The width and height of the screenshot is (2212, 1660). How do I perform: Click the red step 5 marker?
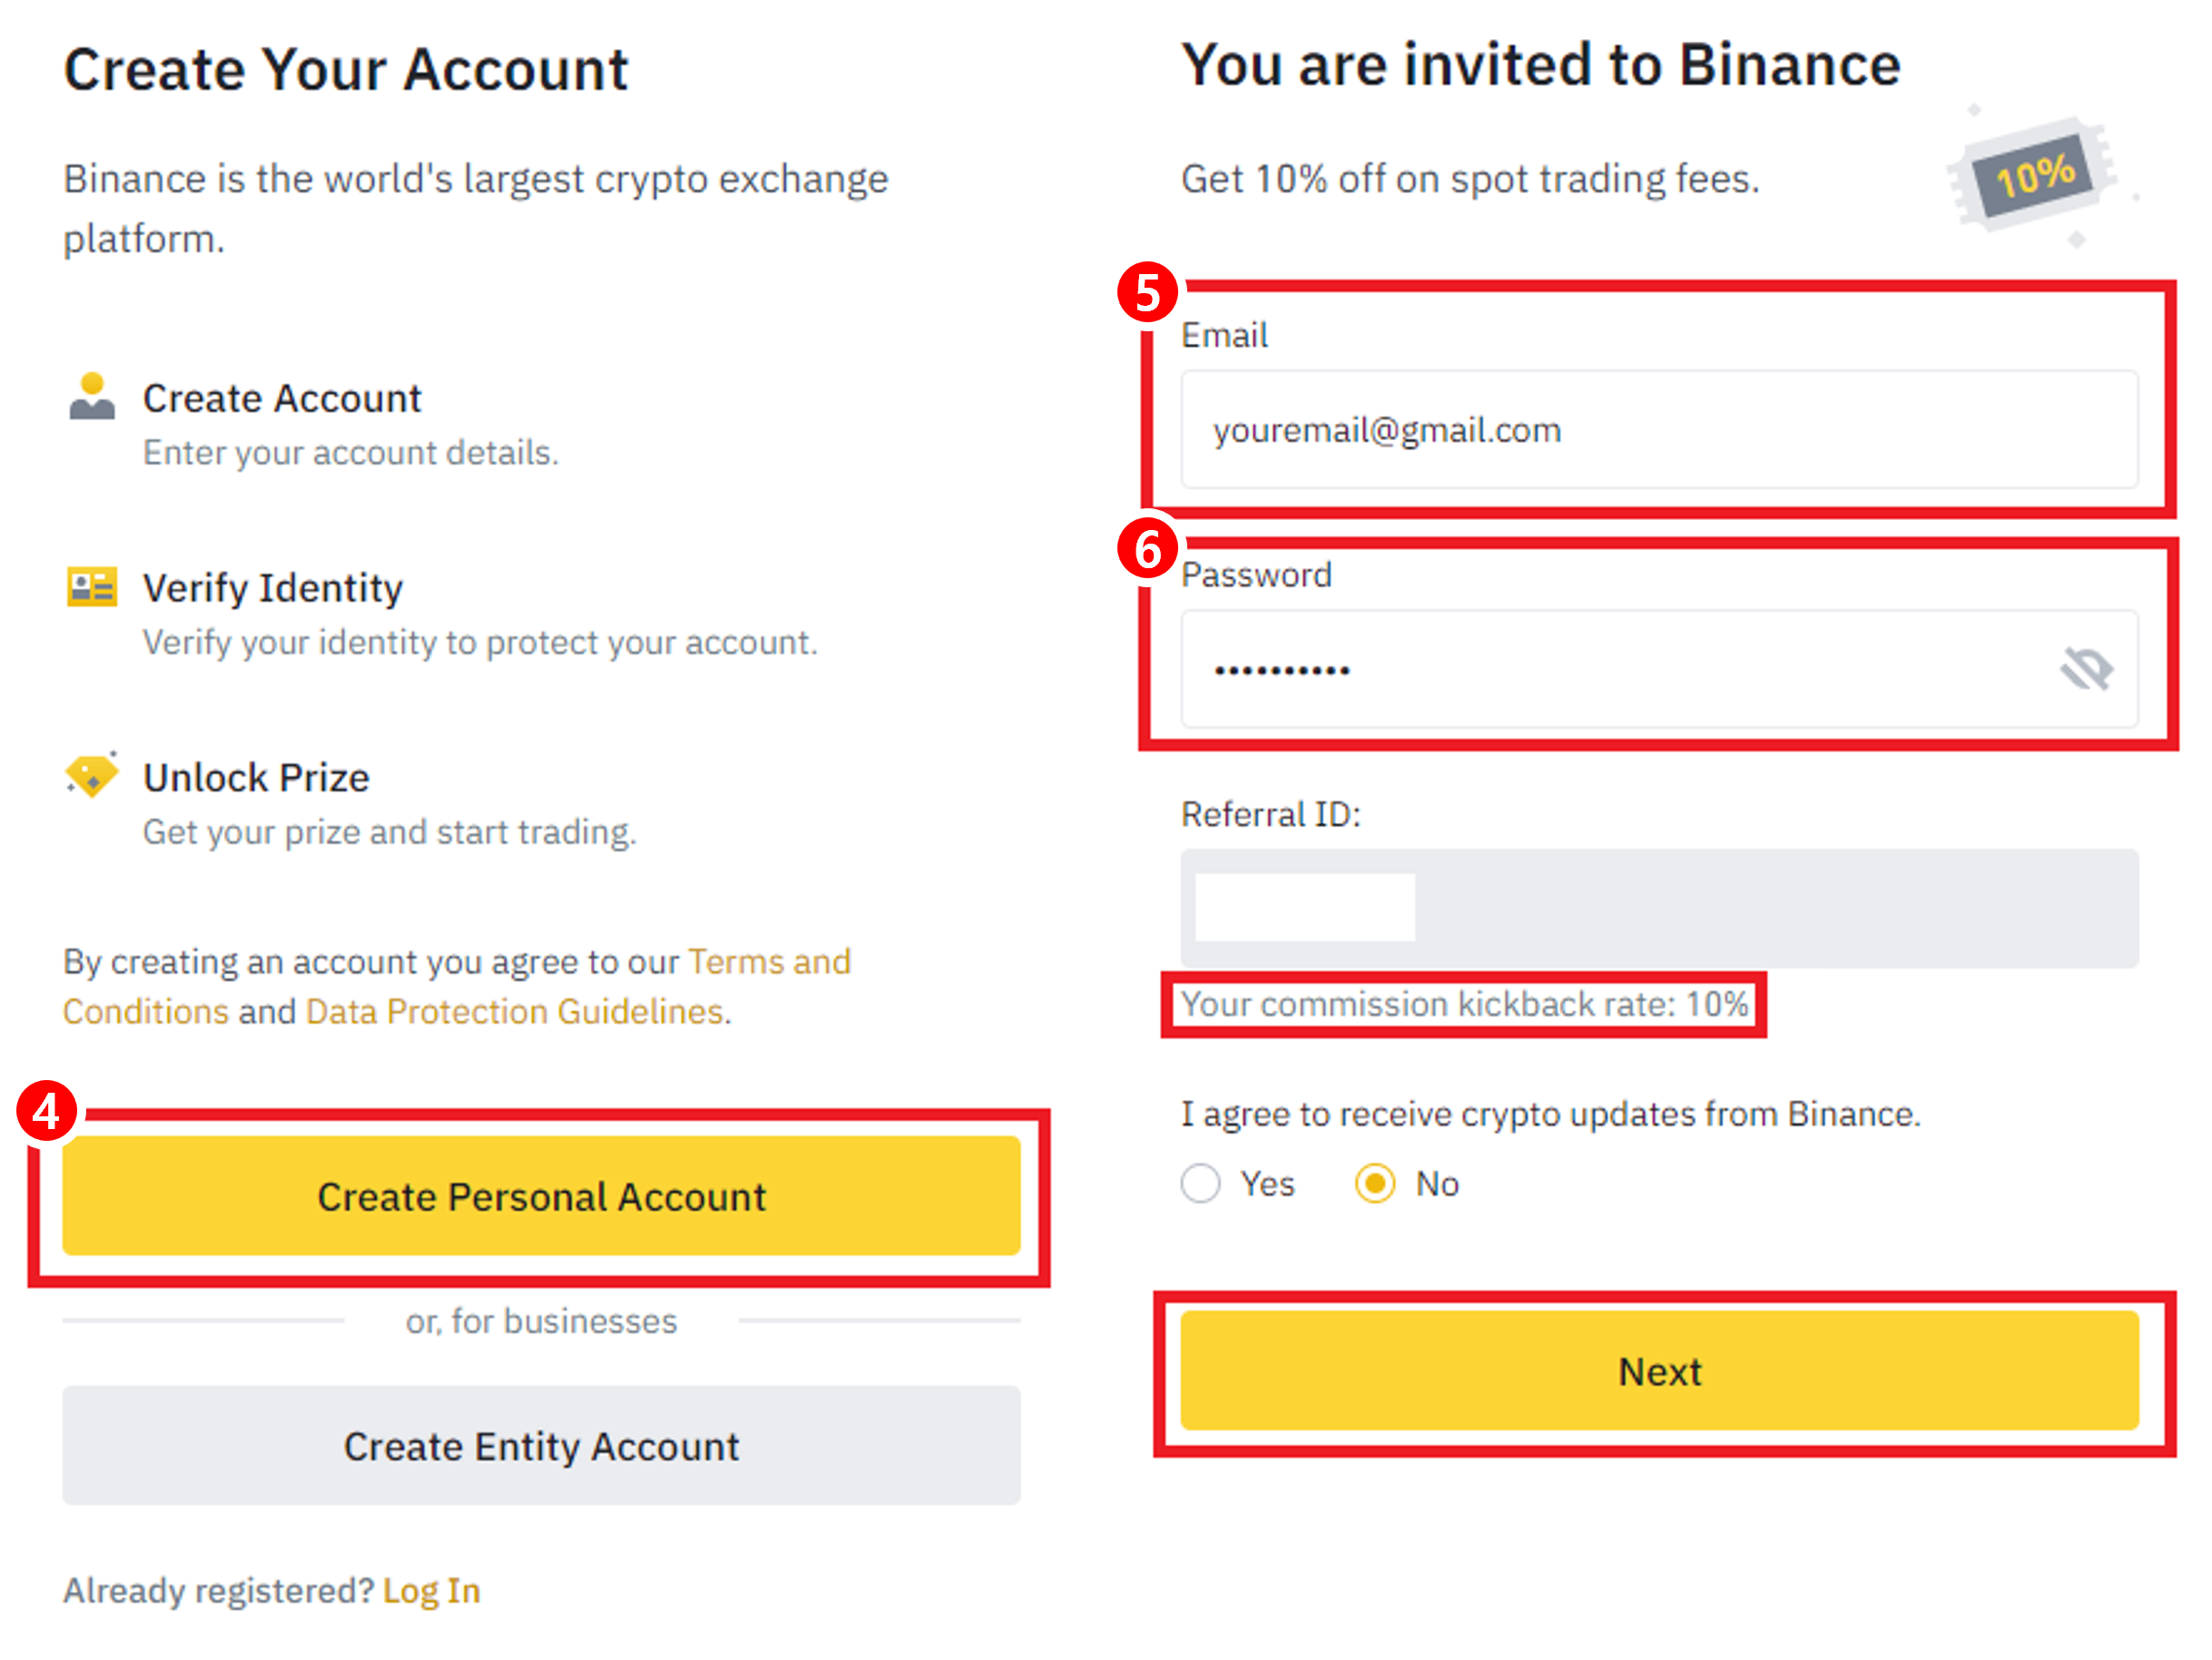[1147, 293]
